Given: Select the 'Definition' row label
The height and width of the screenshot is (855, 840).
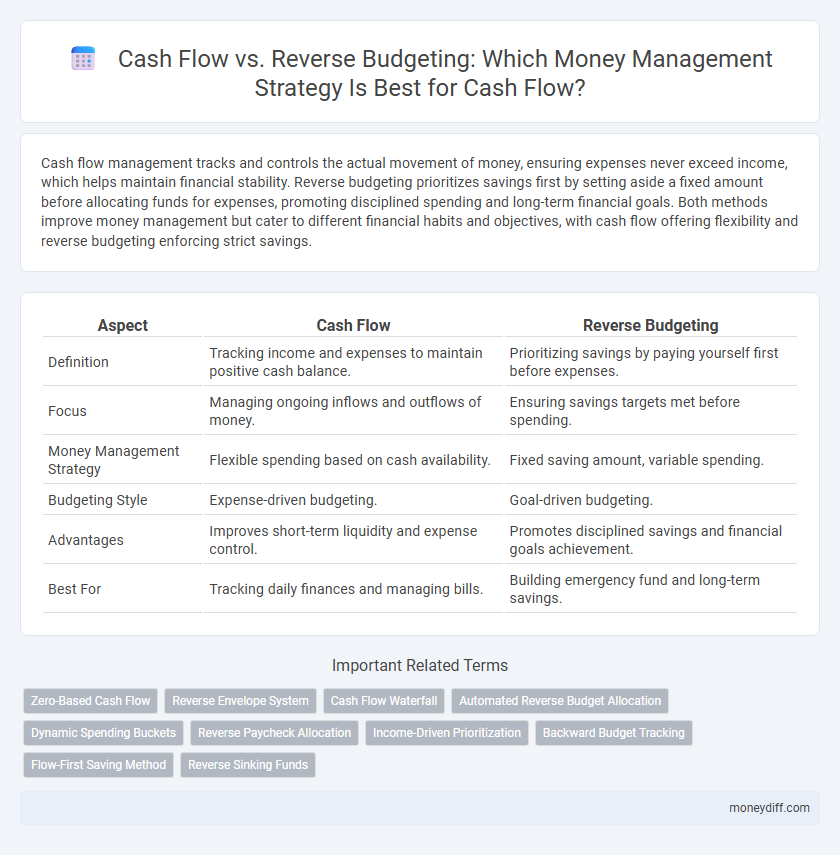Looking at the screenshot, I should click(x=79, y=362).
